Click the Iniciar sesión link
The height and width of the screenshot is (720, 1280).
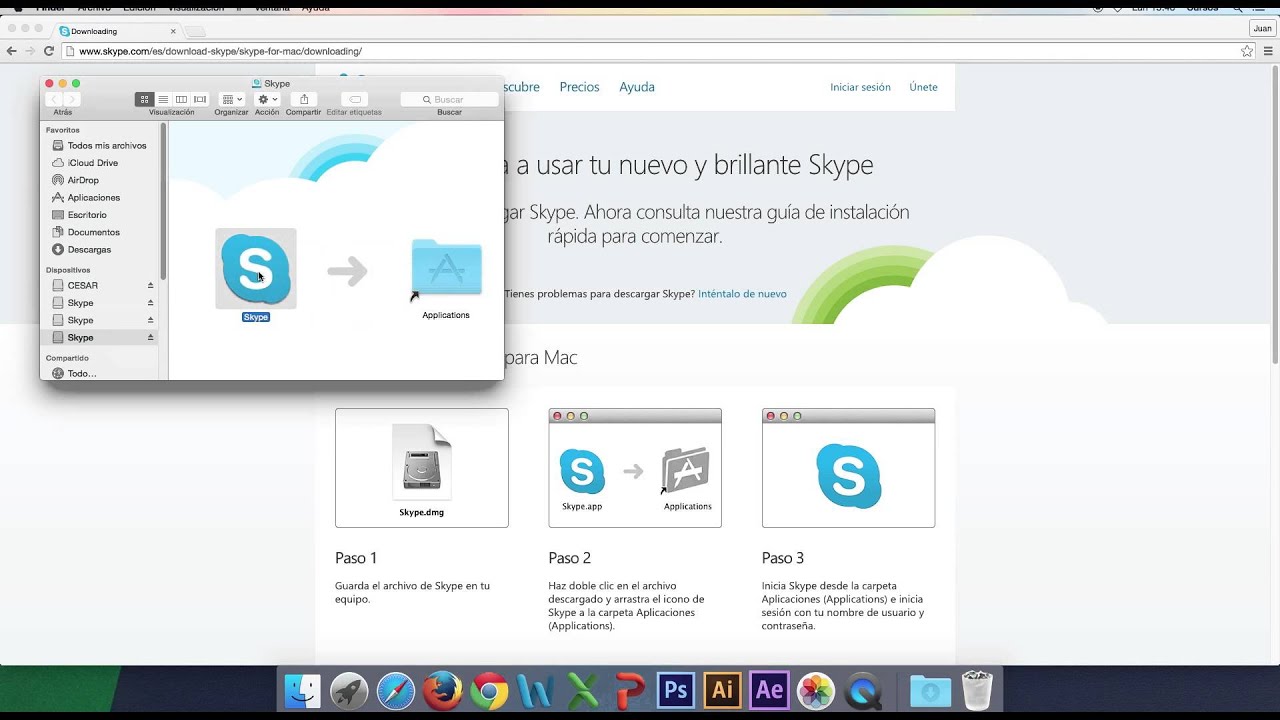[860, 87]
